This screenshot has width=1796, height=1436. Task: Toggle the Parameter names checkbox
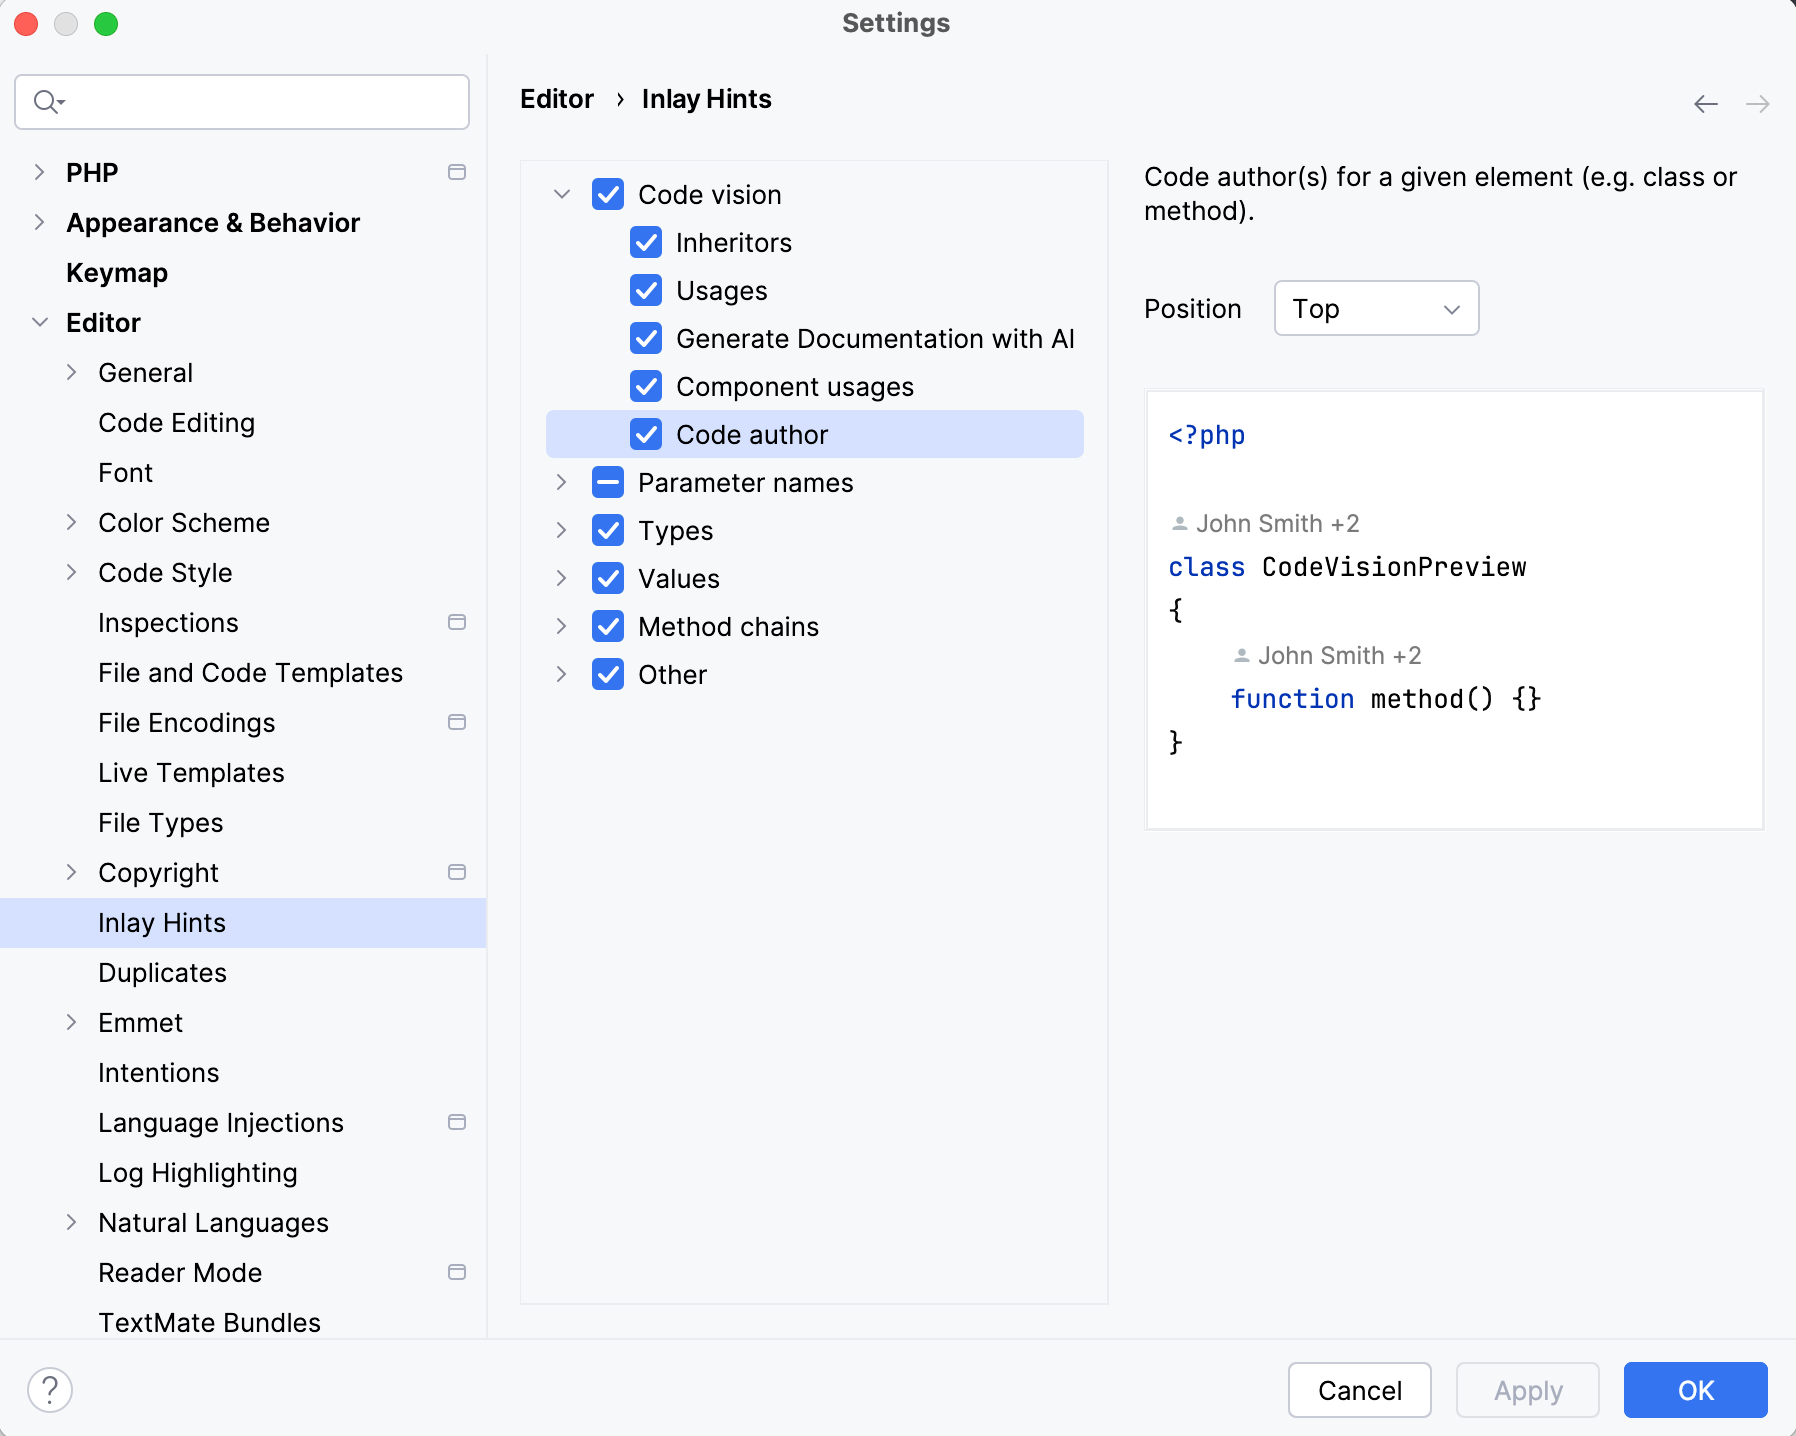(608, 482)
